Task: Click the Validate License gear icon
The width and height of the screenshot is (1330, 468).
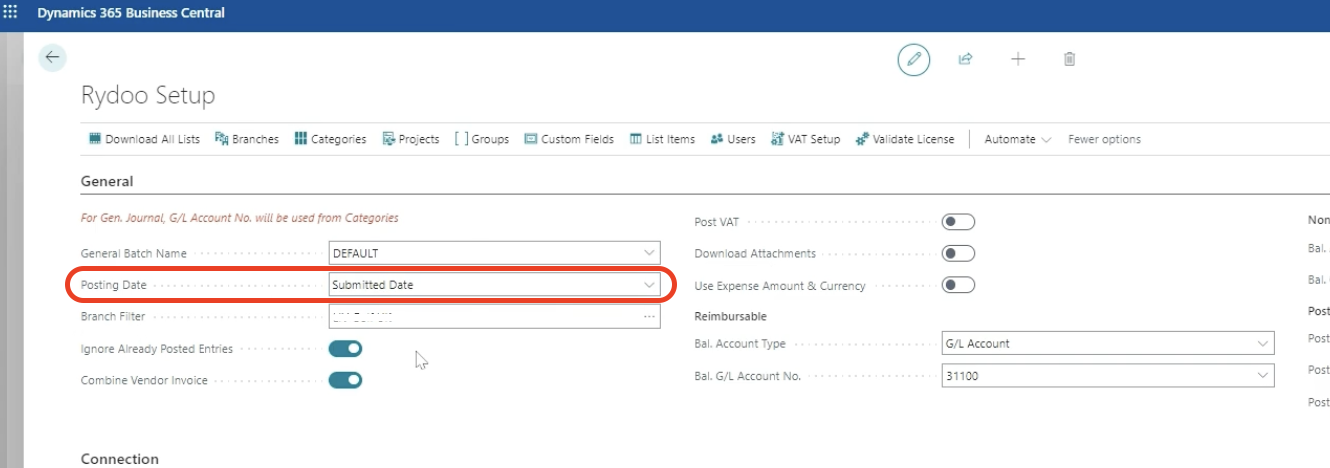Action: [862, 139]
